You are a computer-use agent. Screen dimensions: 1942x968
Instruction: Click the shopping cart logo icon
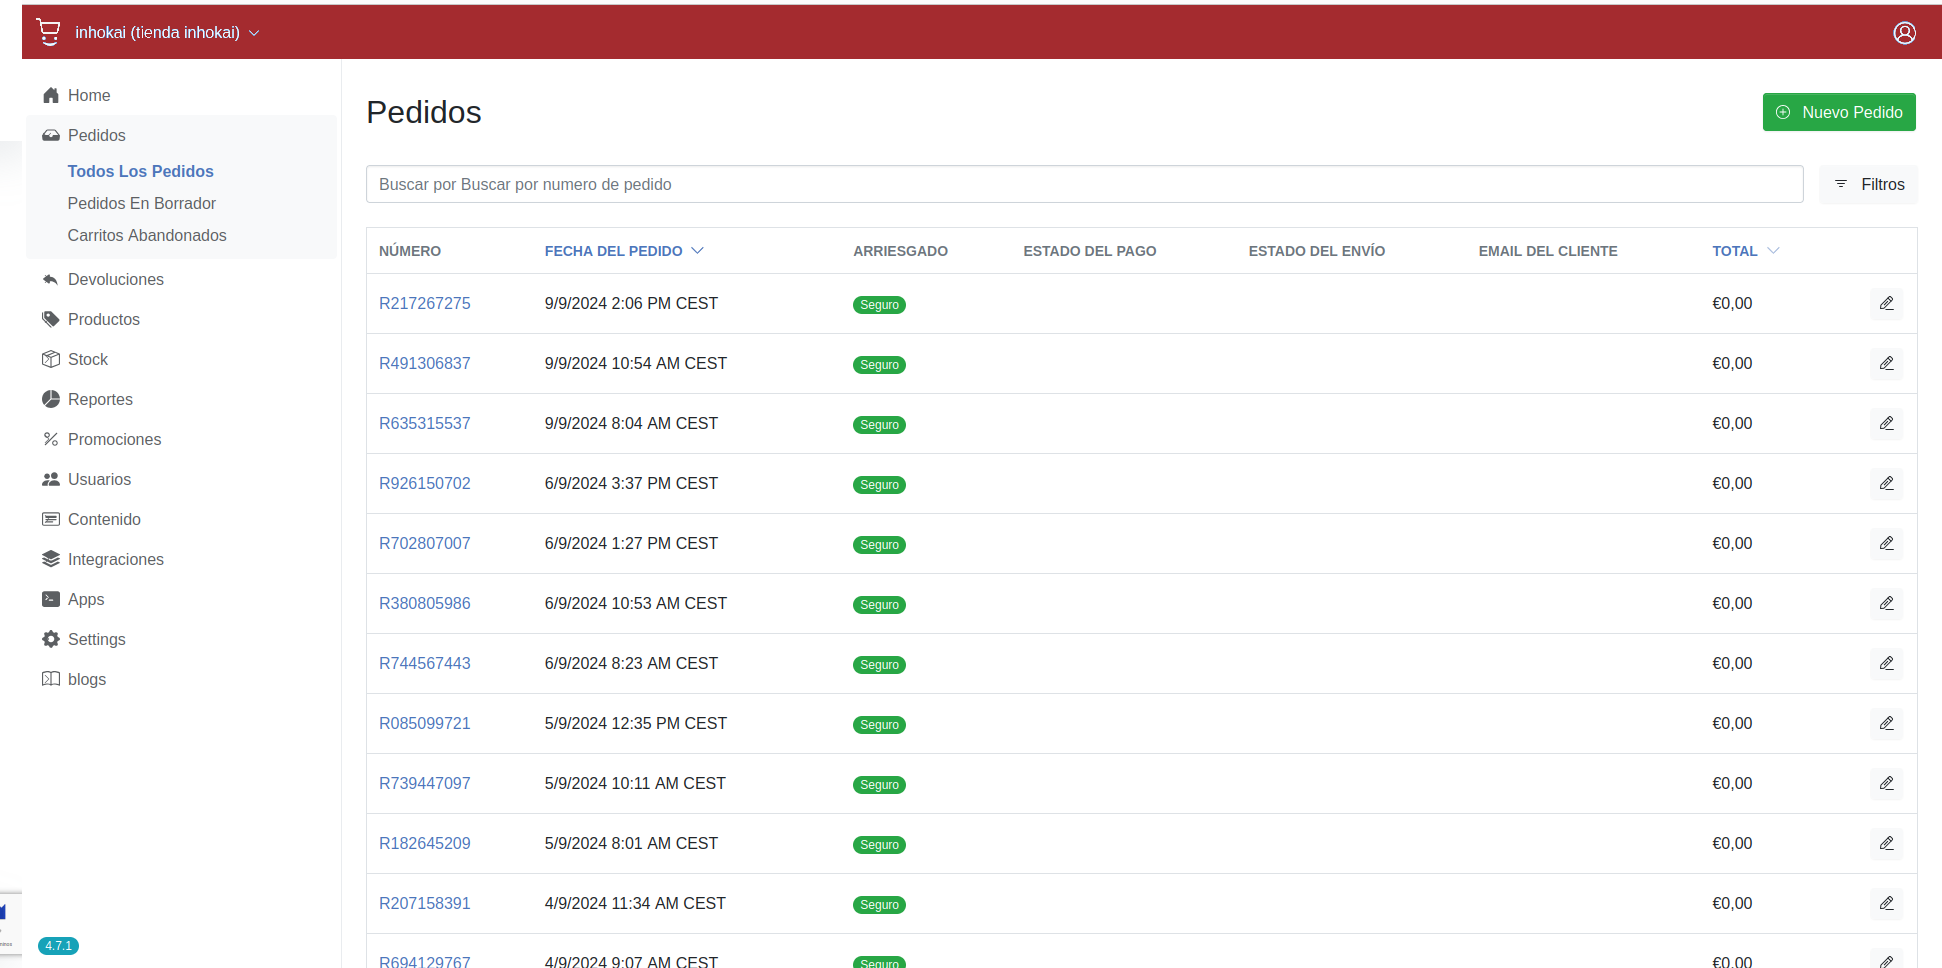[x=48, y=32]
